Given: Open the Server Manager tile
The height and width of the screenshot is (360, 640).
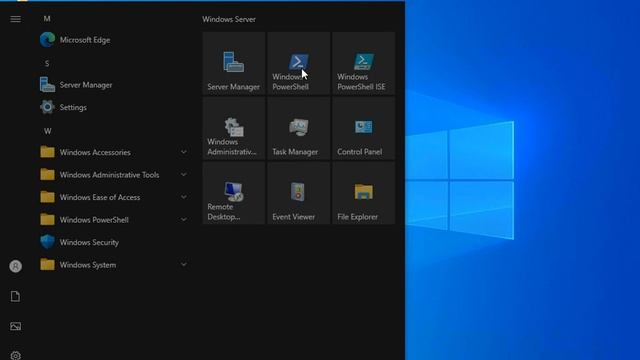Looking at the screenshot, I should point(234,63).
